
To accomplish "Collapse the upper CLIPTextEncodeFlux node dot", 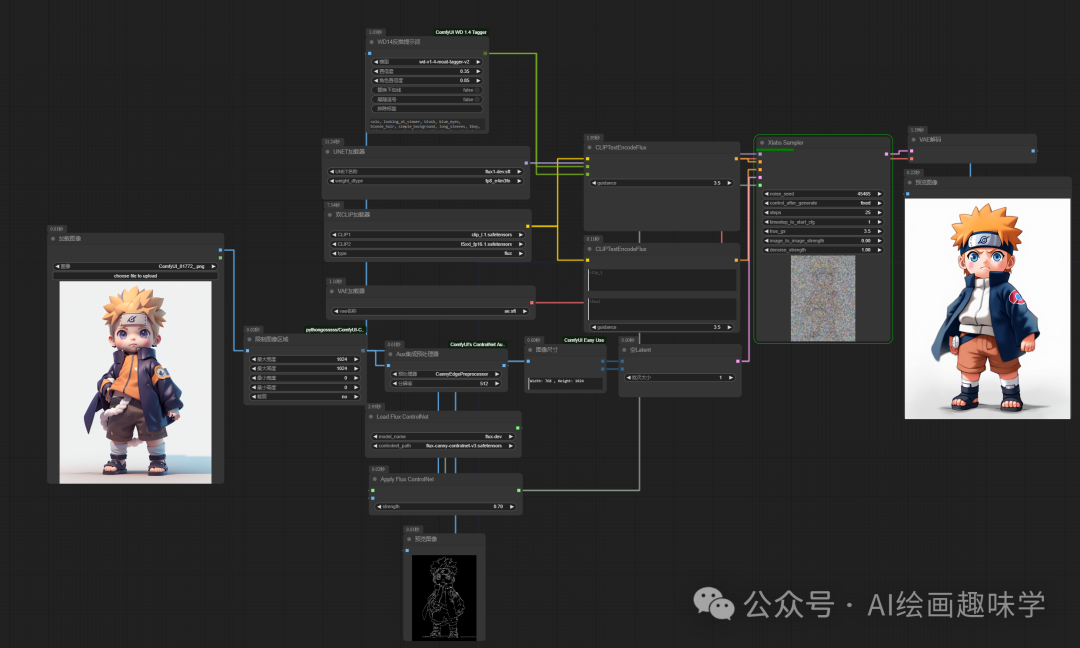I will click(x=590, y=147).
